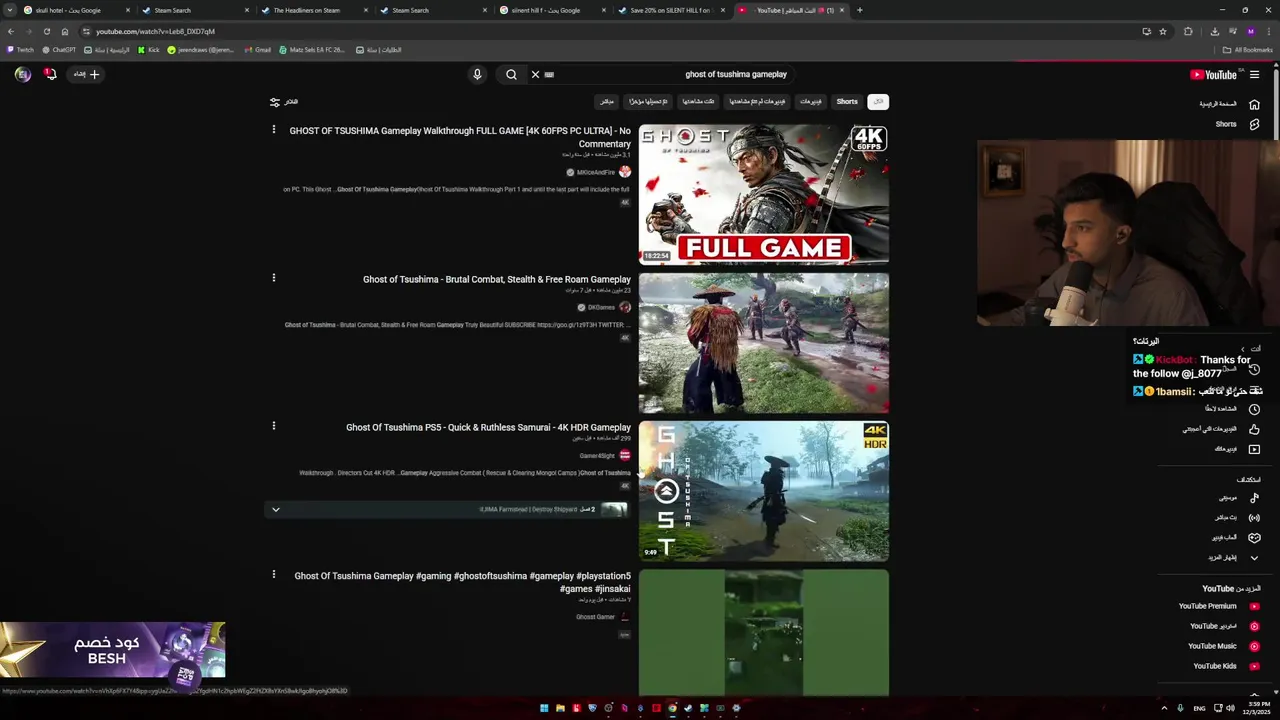Screen dimensions: 1280x720
Task: Open the PS5 4K HDR gameplay thumbnail
Action: pos(763,491)
